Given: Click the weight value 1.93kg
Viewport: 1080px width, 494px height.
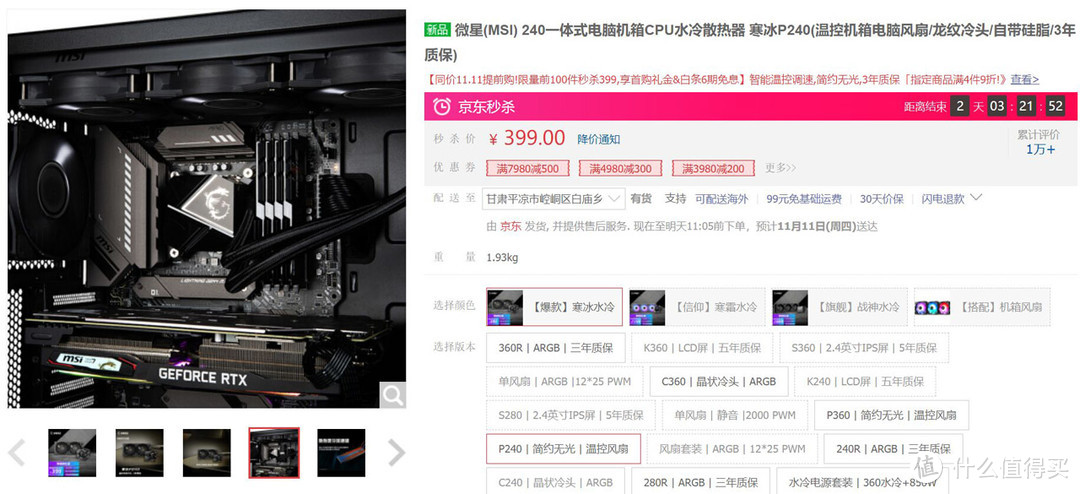Looking at the screenshot, I should coord(502,258).
